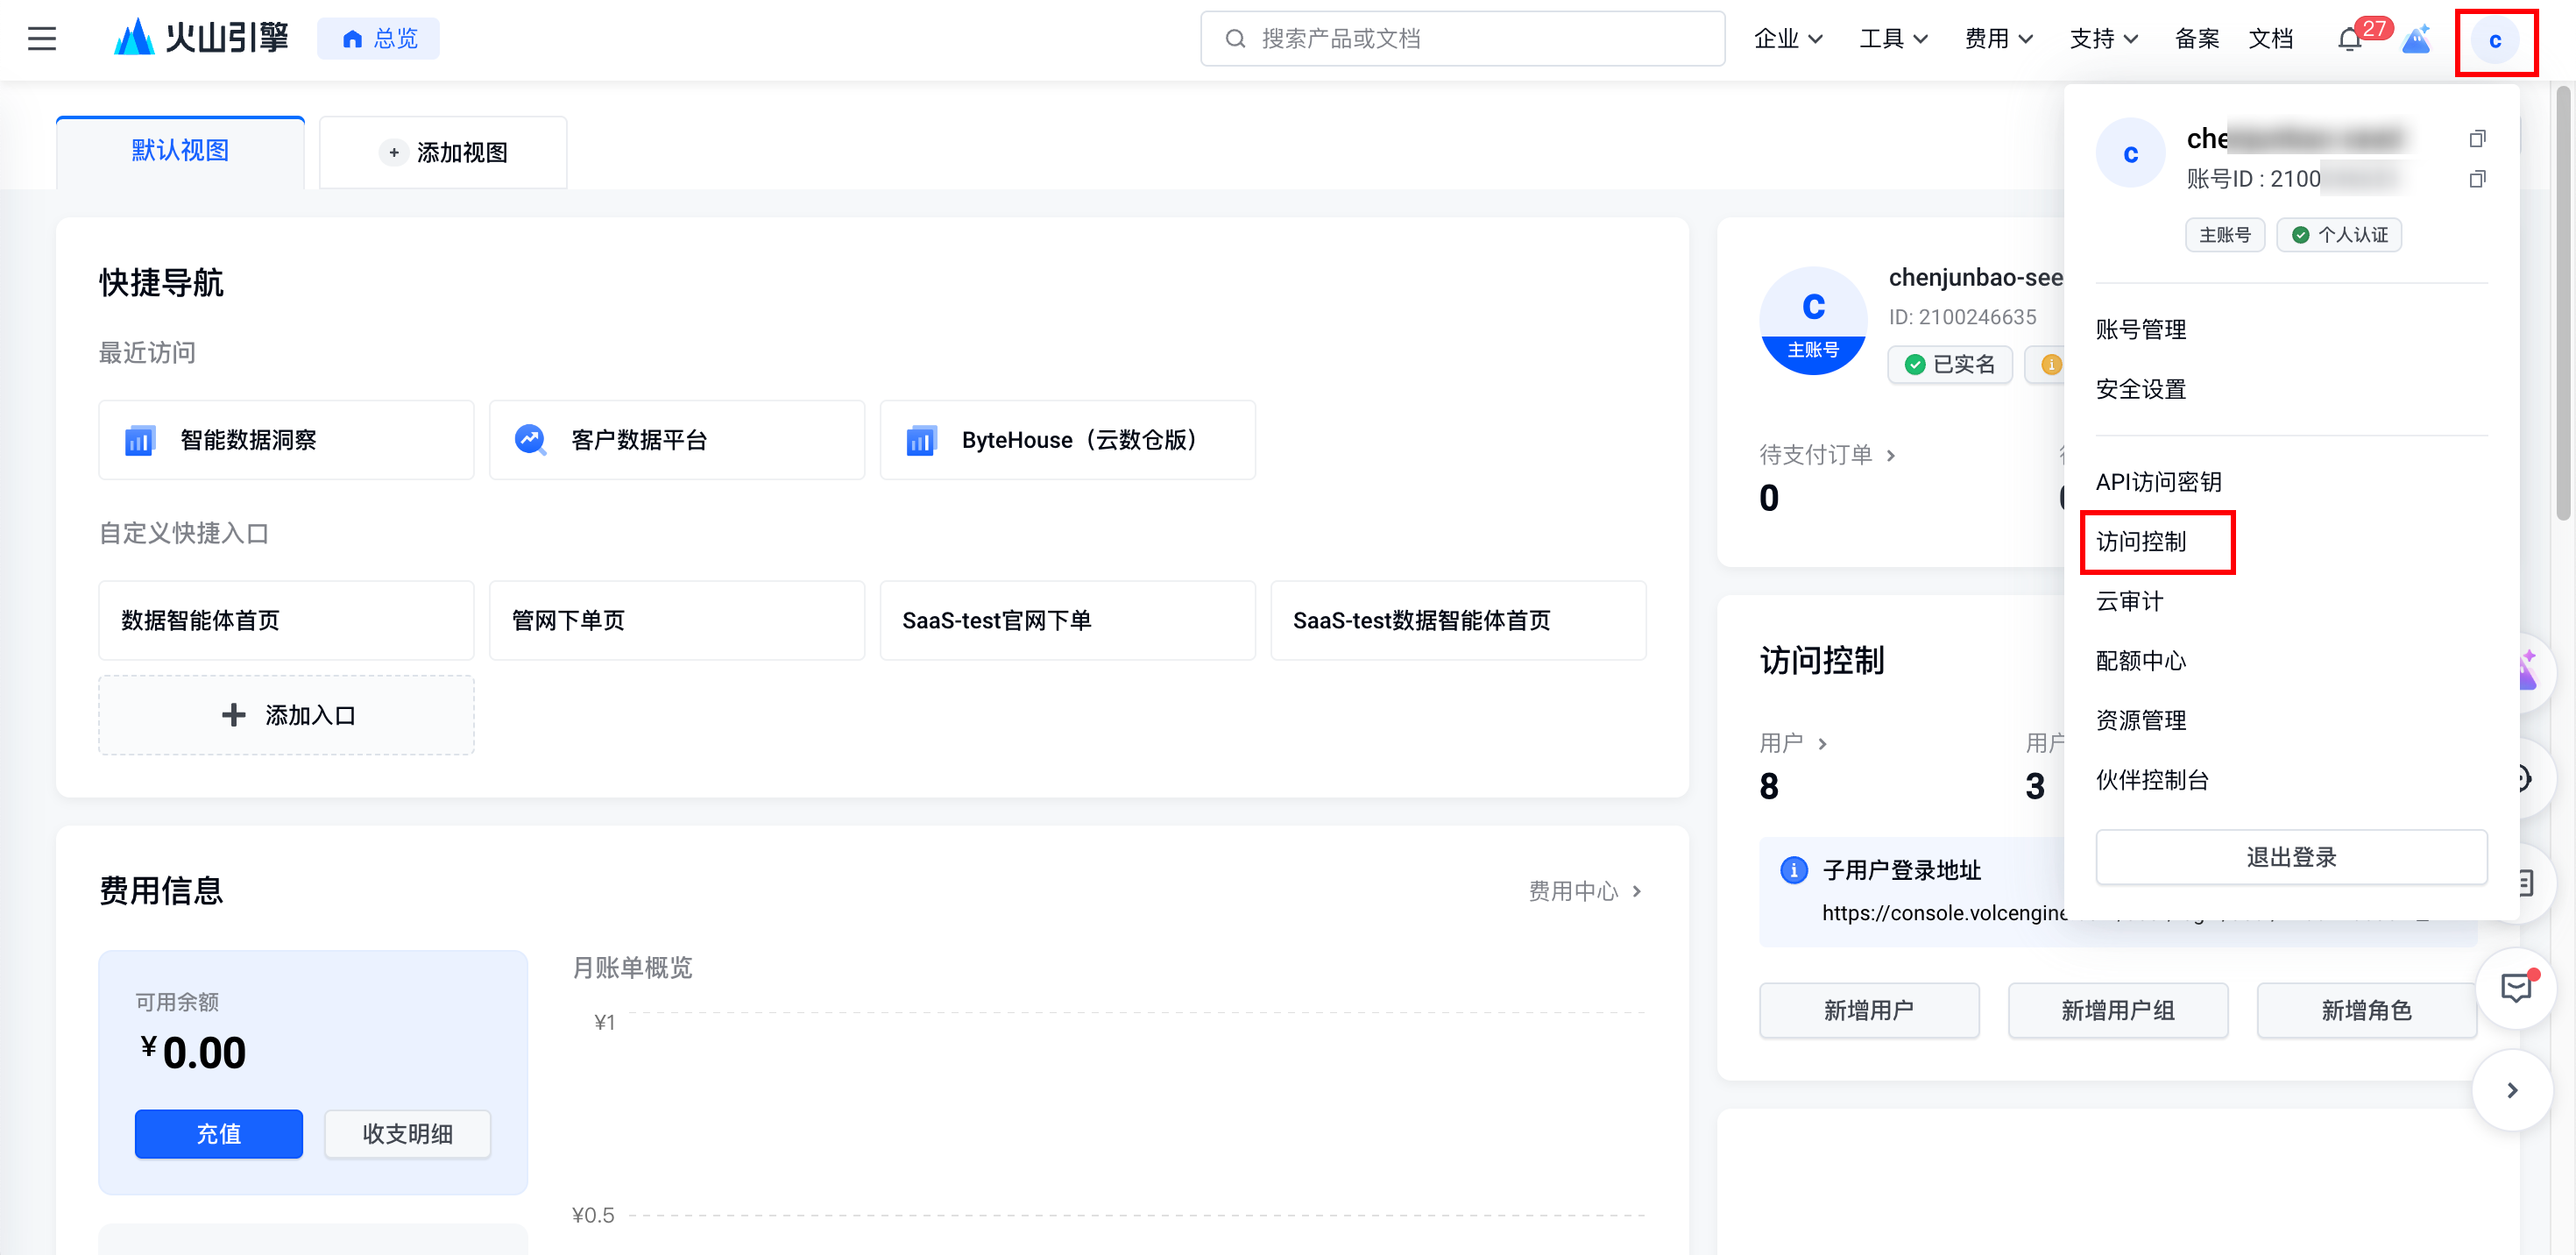The height and width of the screenshot is (1255, 2576).
Task: Click the notification bell icon
Action: pos(2349,40)
